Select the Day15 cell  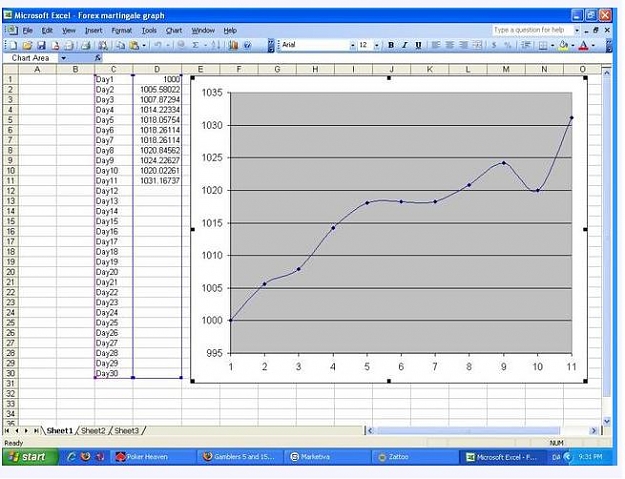(114, 222)
